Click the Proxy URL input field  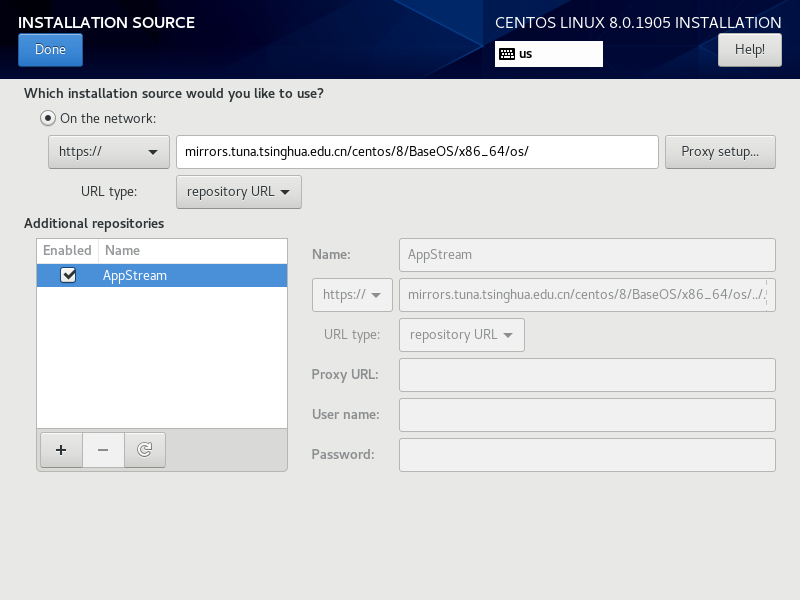[x=587, y=375]
